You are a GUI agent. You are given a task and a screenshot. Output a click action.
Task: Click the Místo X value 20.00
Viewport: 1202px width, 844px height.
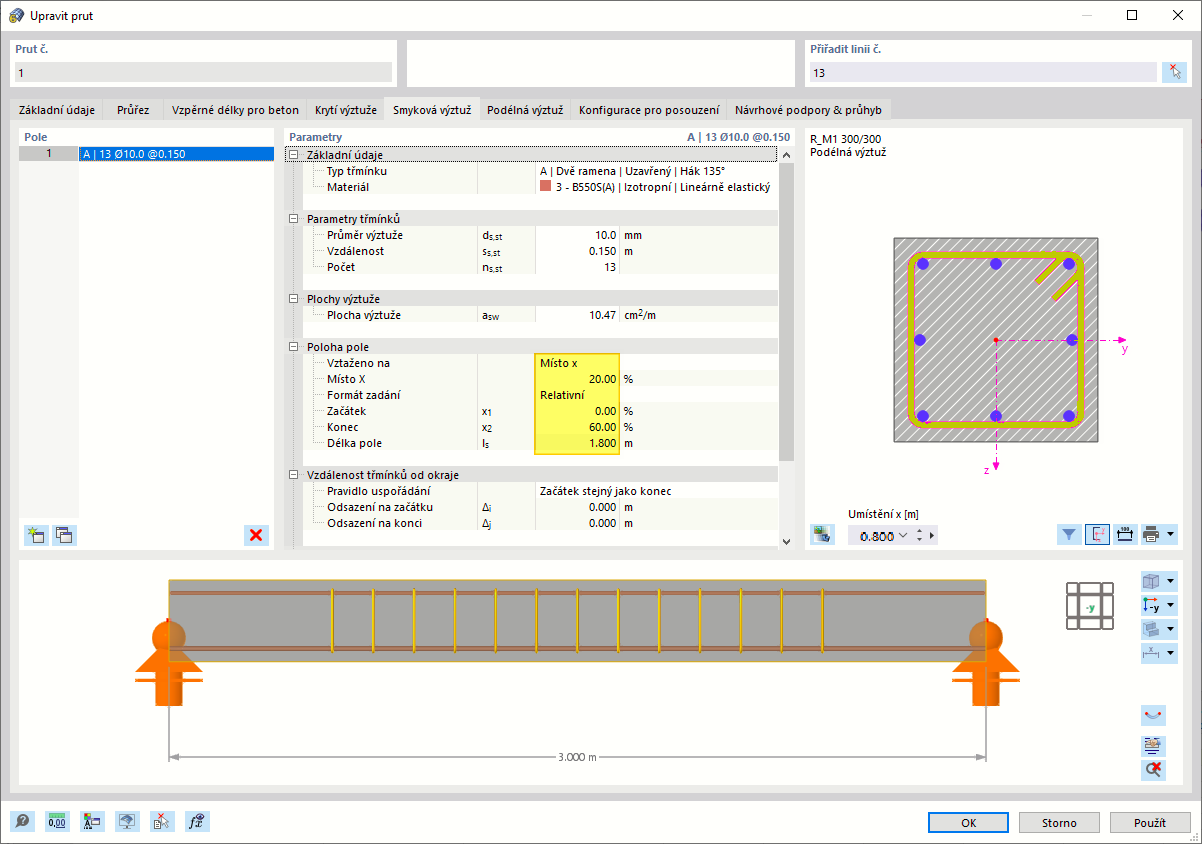pyautogui.click(x=577, y=379)
